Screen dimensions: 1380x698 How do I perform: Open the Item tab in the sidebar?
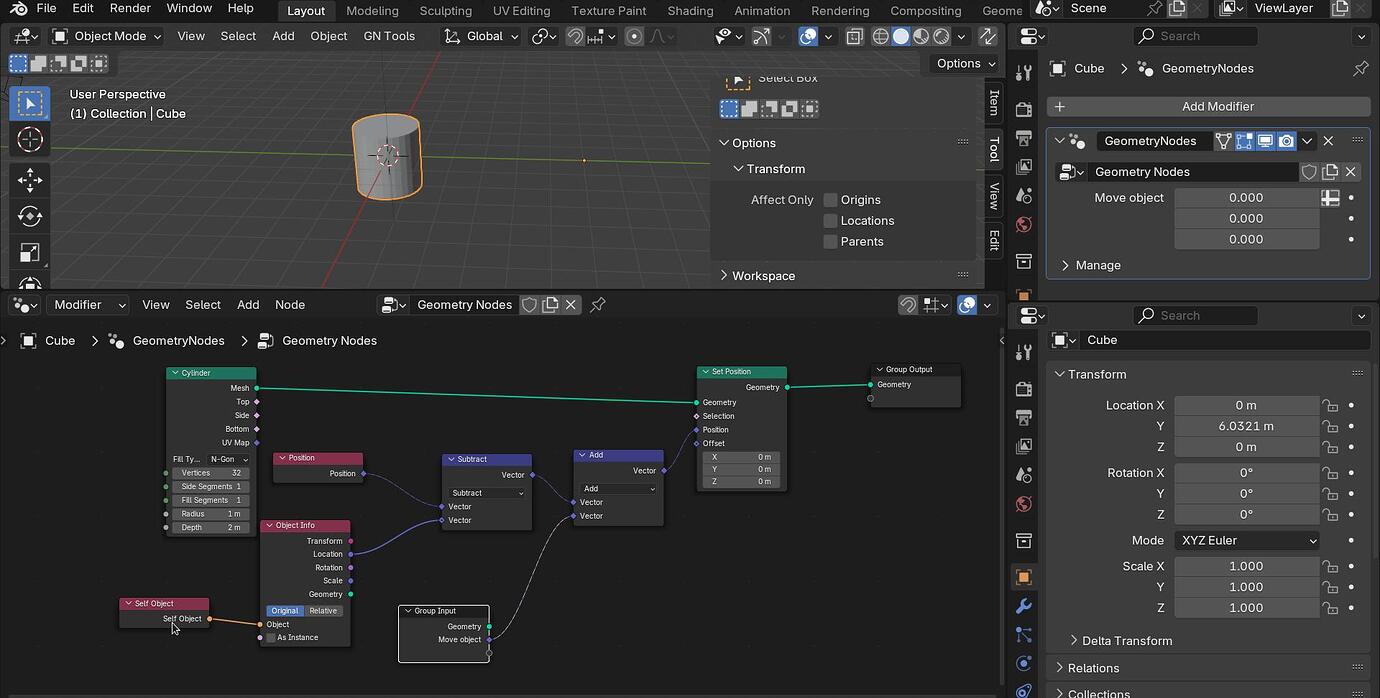pos(994,102)
